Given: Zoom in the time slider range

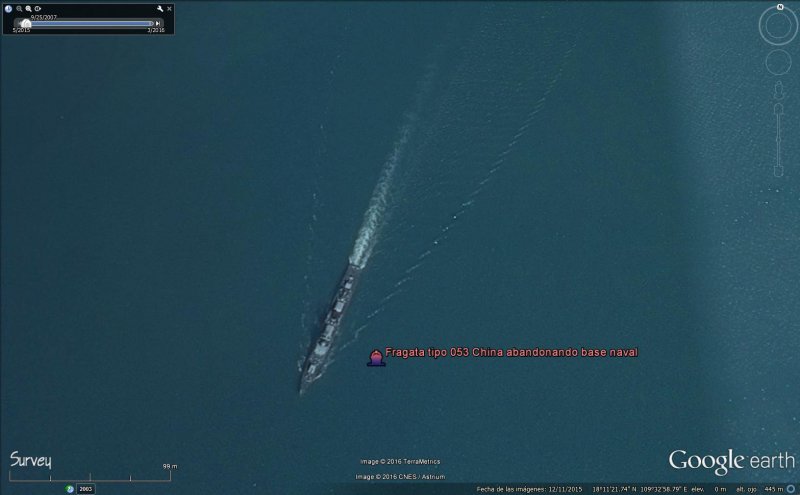Looking at the screenshot, I should 28,8.
